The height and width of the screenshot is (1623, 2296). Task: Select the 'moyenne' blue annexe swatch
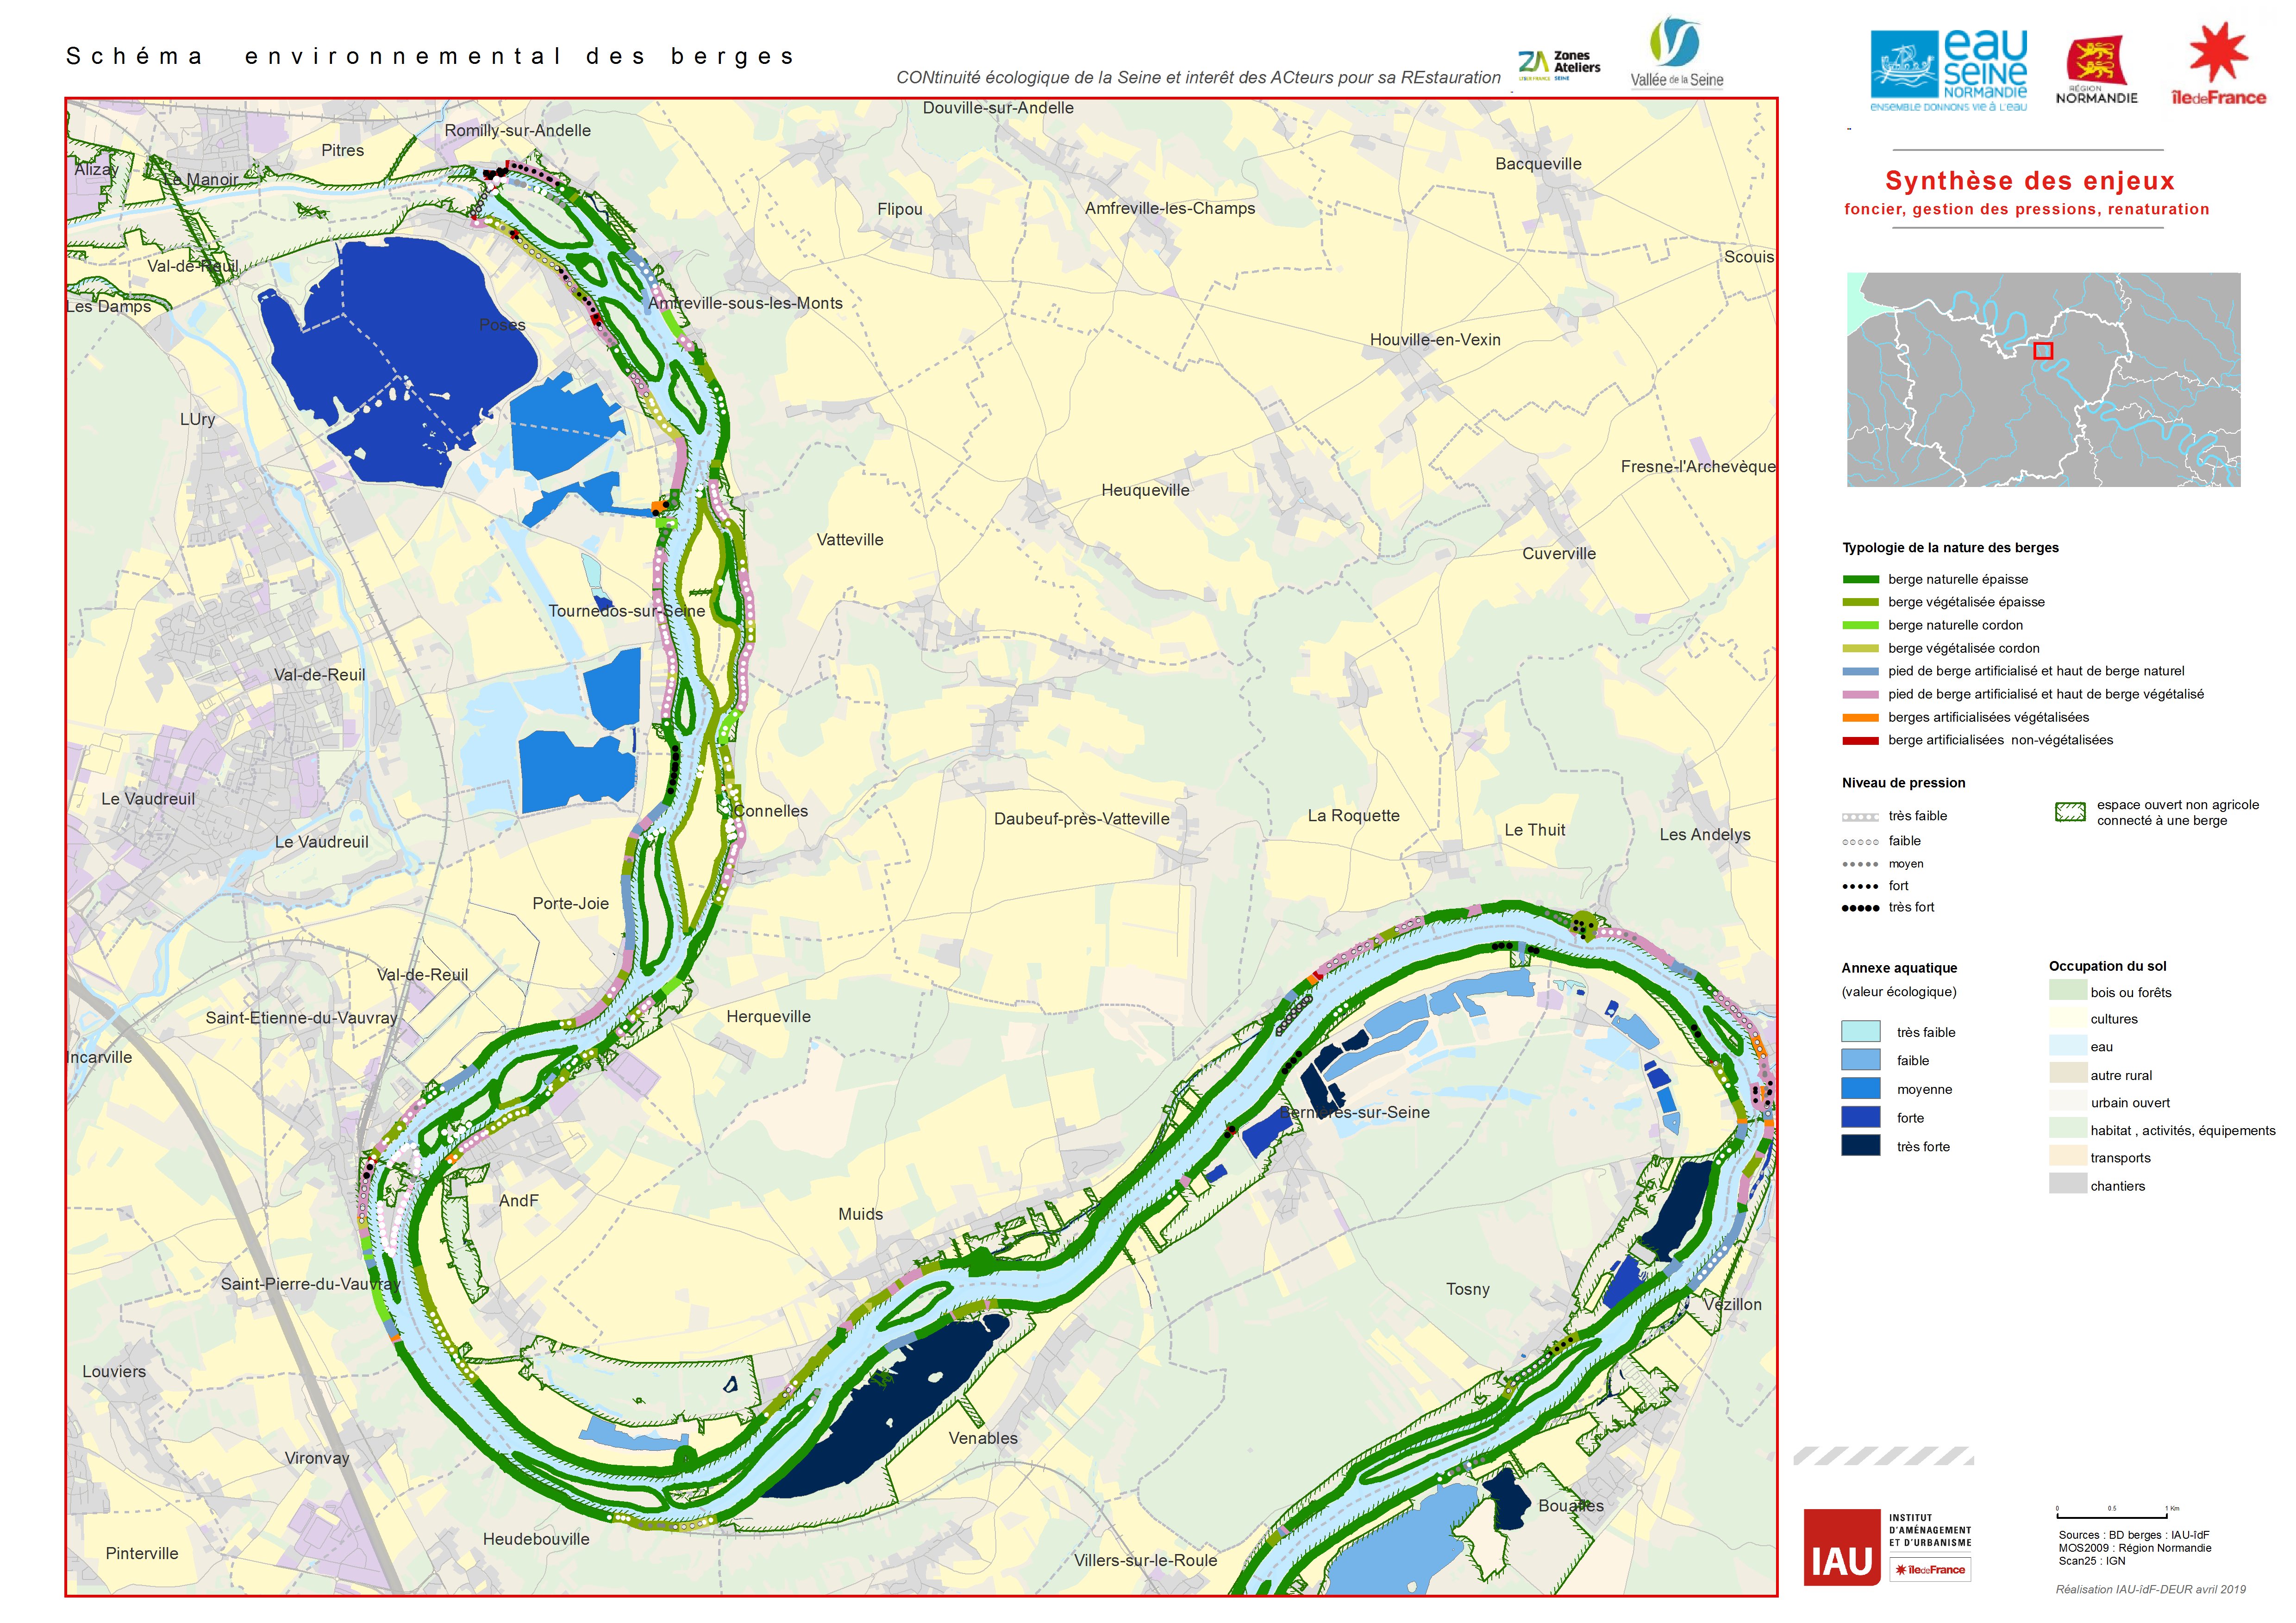1861,1089
